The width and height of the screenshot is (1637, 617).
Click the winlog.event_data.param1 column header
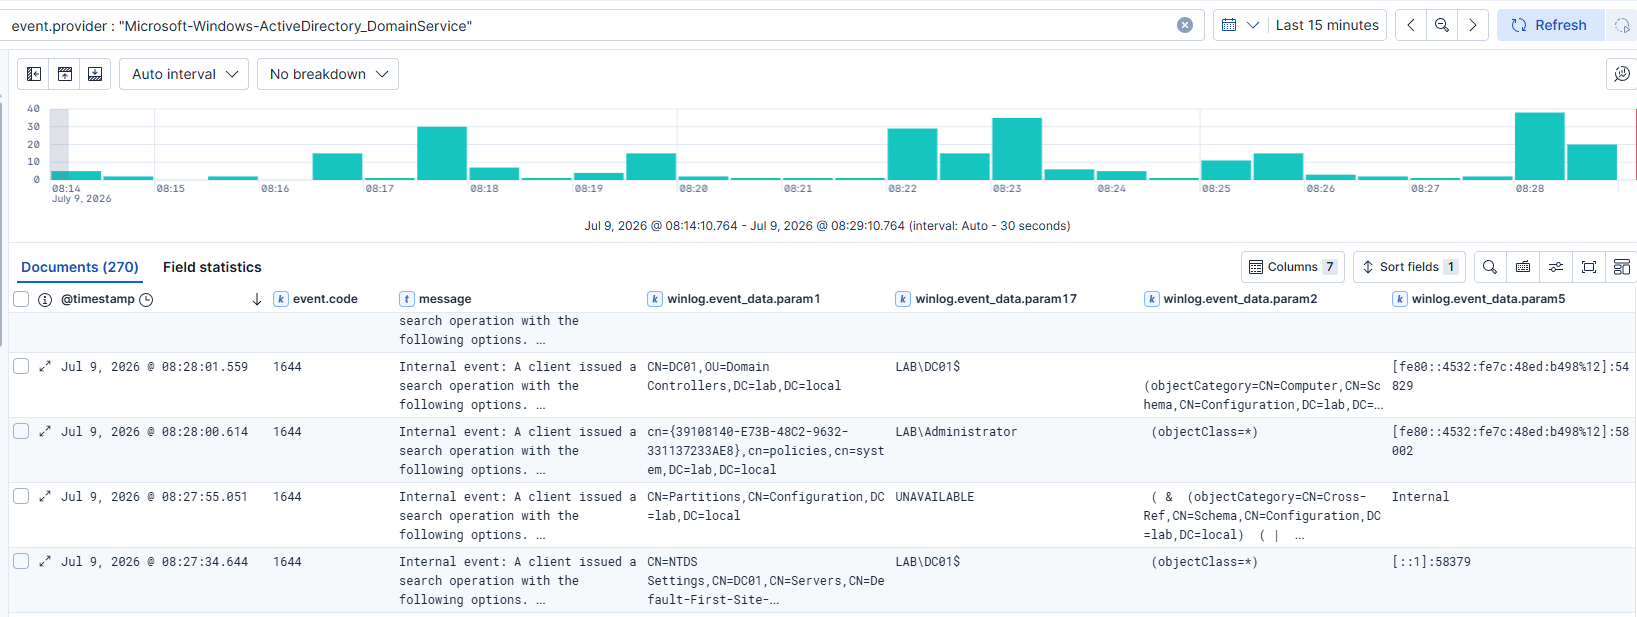click(743, 299)
